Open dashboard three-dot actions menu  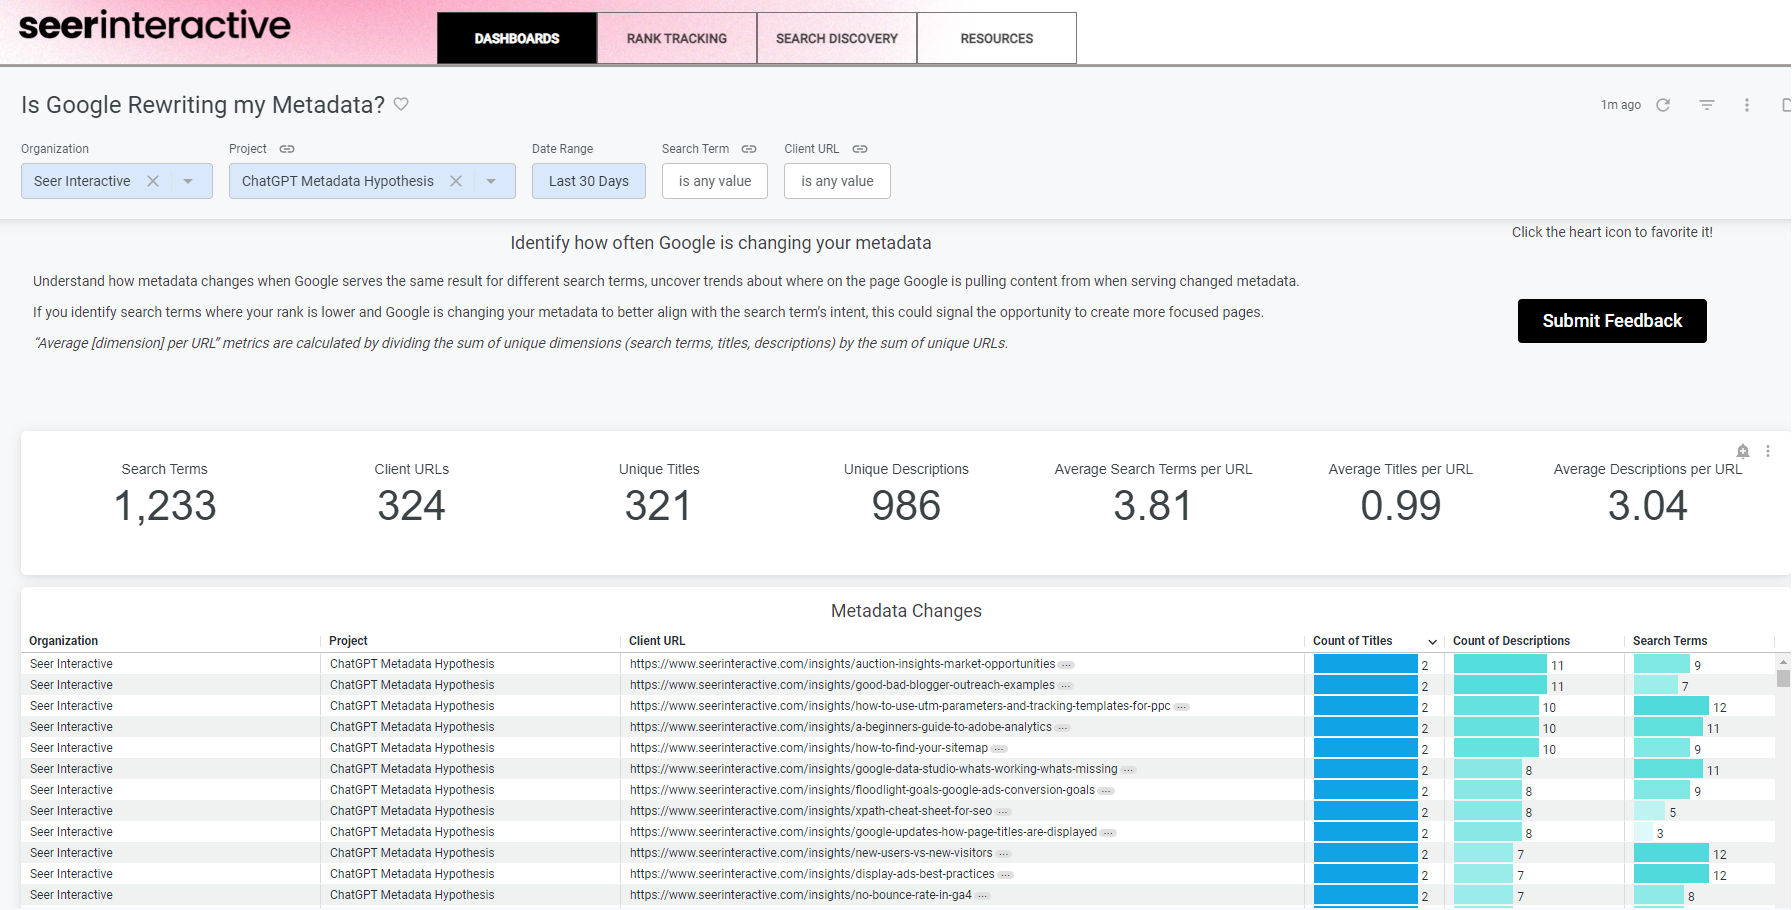1747,105
